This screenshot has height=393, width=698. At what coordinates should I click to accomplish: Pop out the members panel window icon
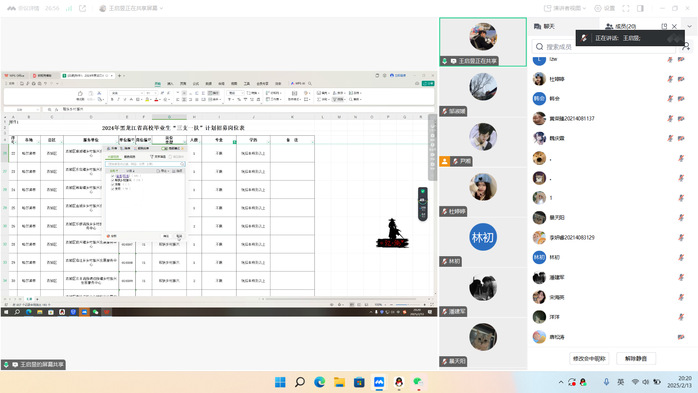664,26
